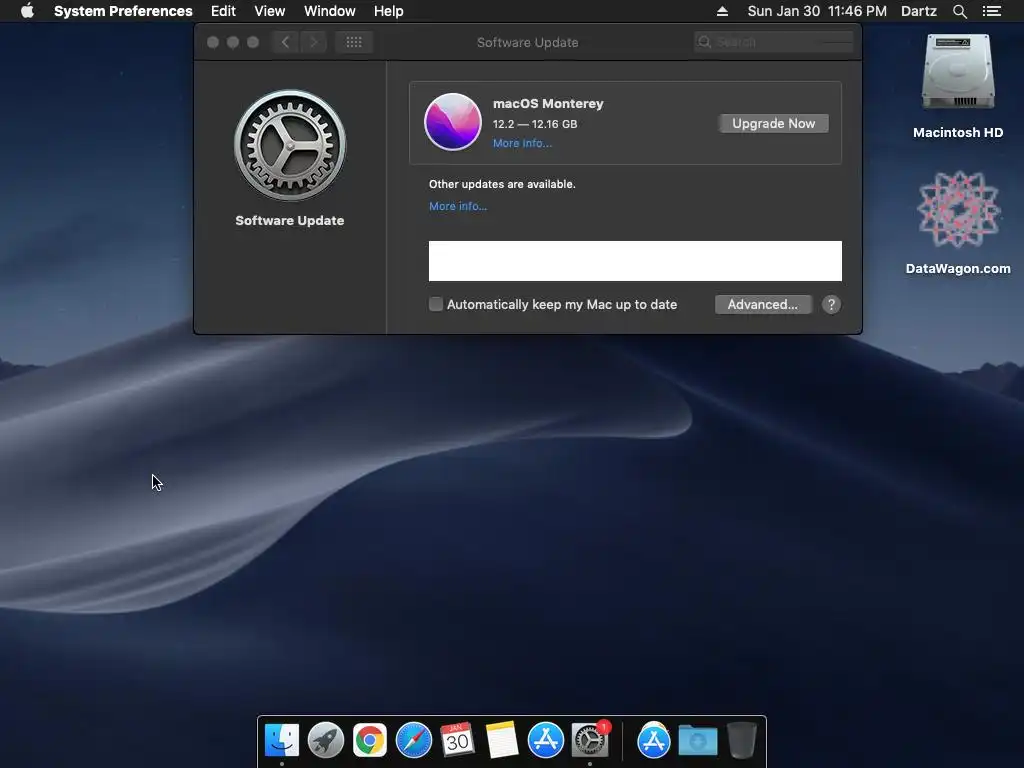Close the Software Update window
Screen dimensions: 1024x768
click(x=213, y=42)
